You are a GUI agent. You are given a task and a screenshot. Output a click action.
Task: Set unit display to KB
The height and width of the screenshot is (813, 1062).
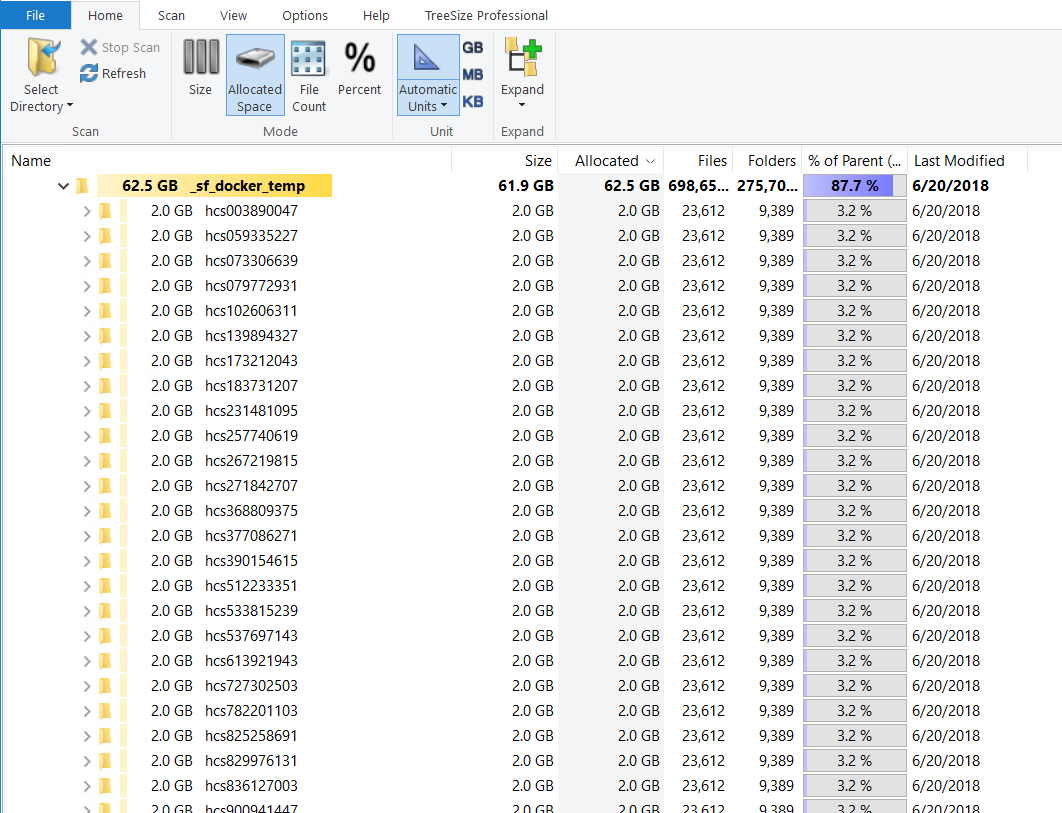point(473,99)
